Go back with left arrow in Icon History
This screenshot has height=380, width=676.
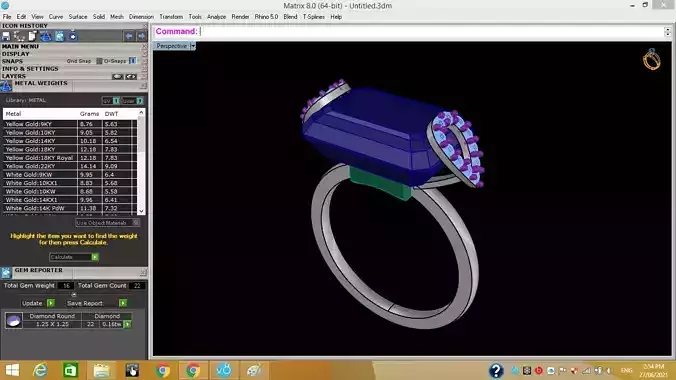click(129, 36)
